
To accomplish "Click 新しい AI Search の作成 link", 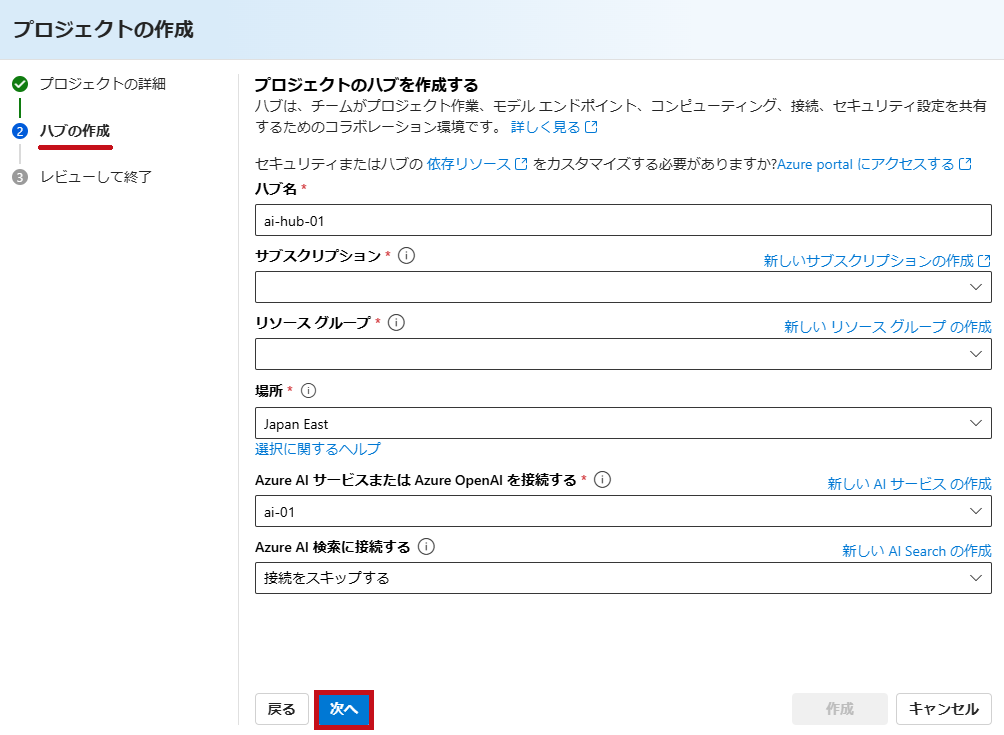I will pyautogui.click(x=916, y=551).
